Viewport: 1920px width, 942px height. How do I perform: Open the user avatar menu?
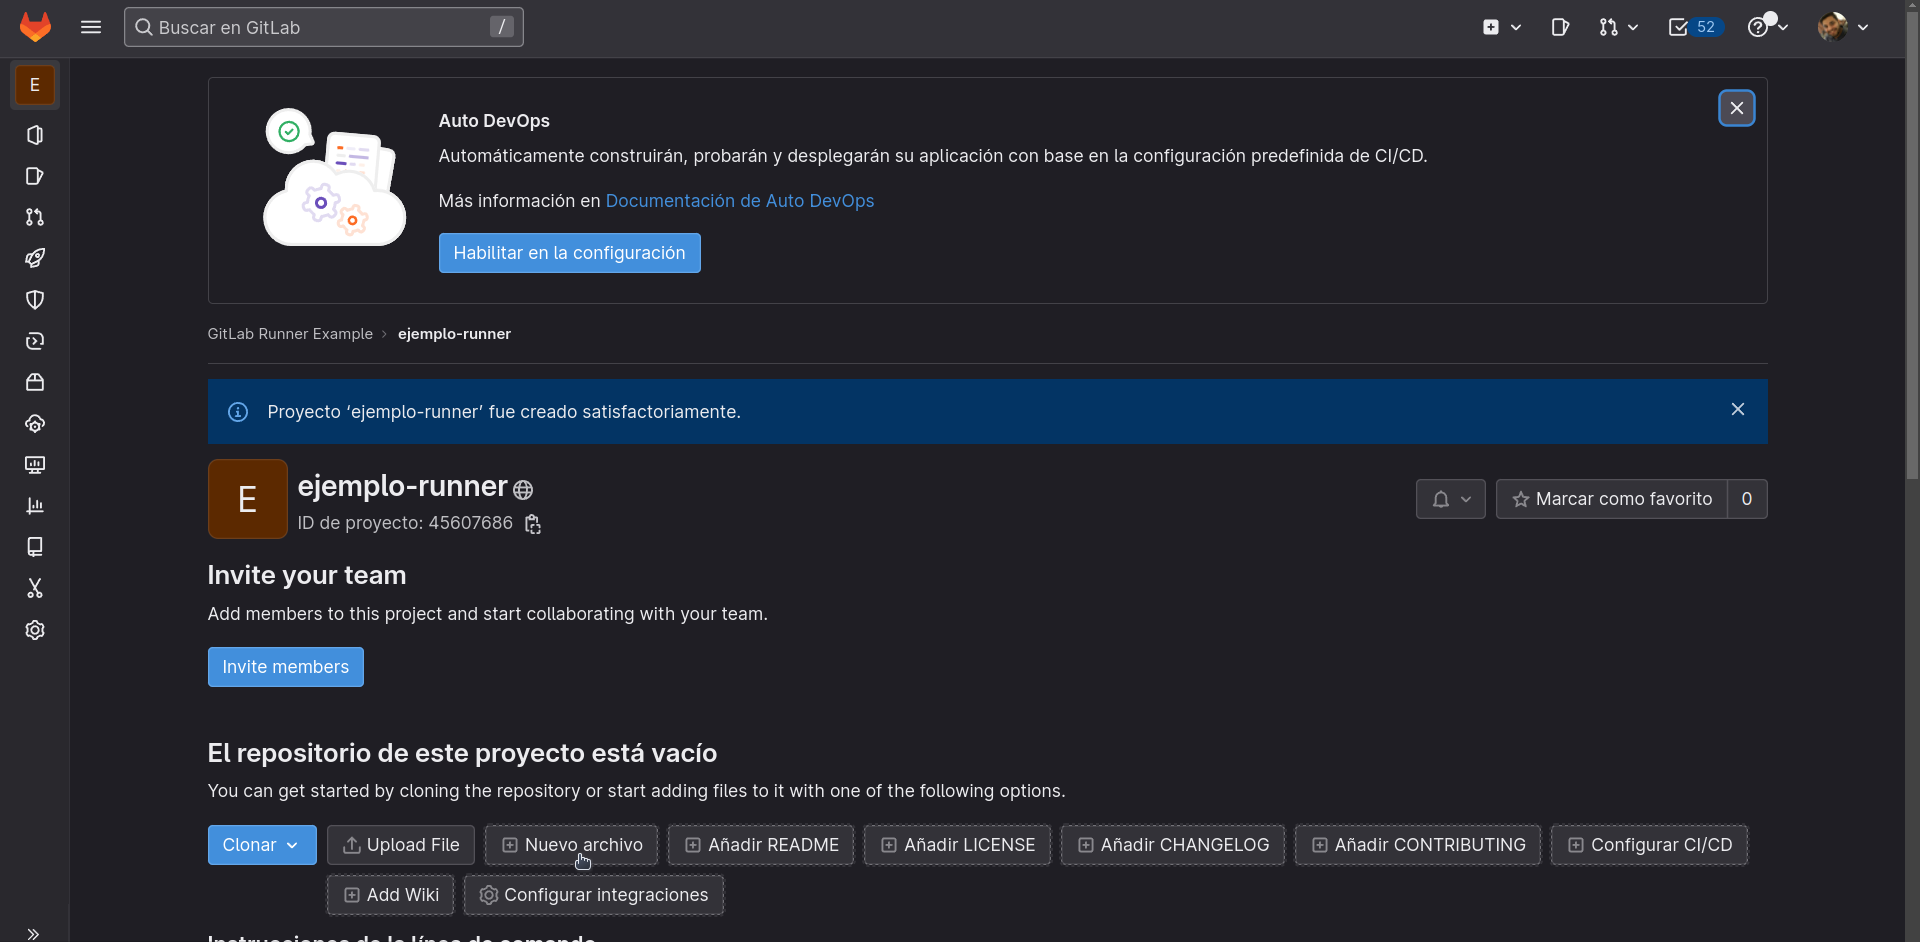click(1843, 27)
